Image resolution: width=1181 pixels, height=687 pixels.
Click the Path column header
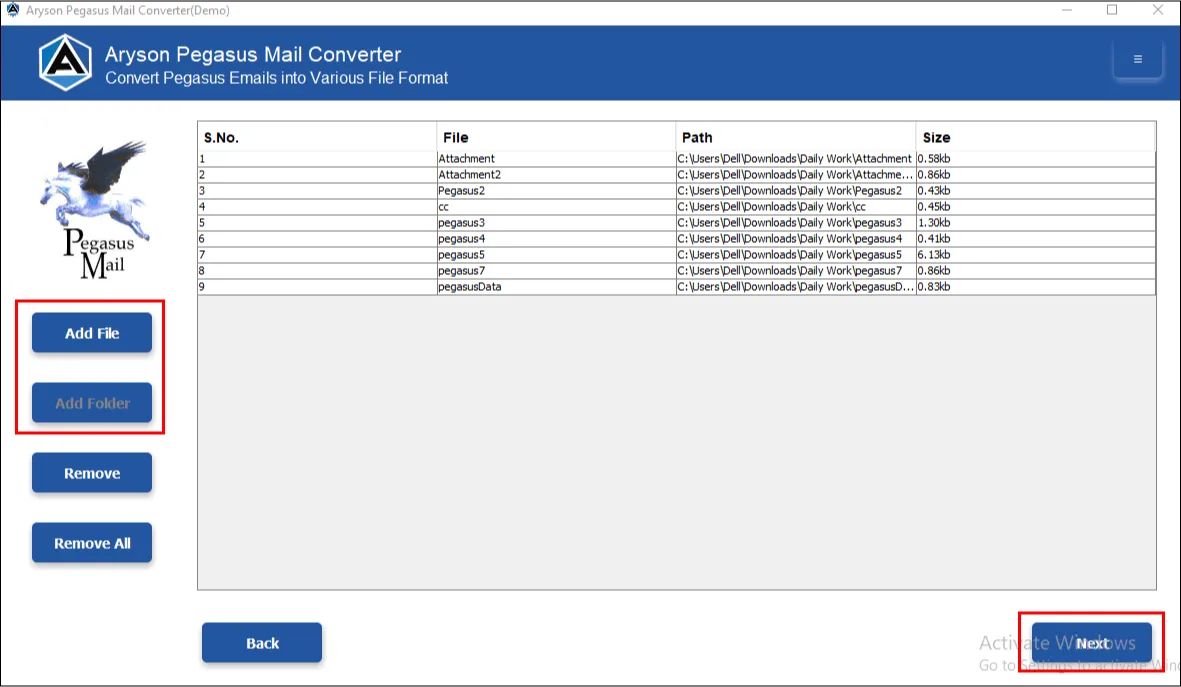tap(795, 137)
